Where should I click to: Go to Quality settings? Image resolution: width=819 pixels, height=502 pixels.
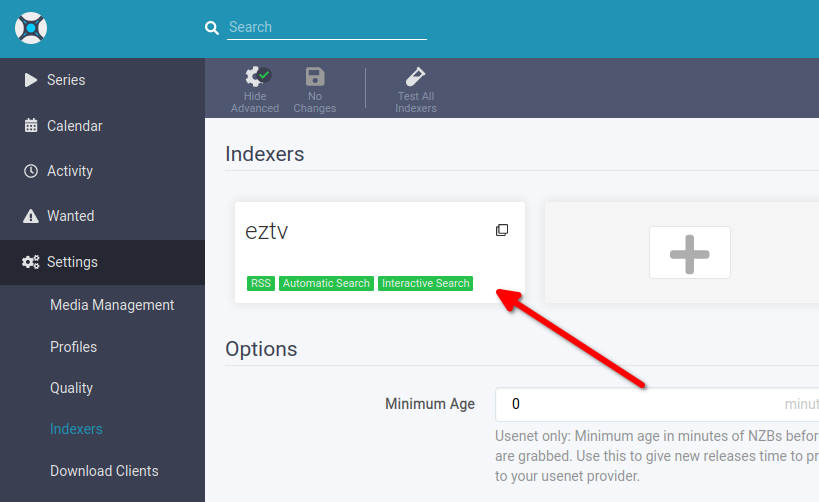[72, 388]
